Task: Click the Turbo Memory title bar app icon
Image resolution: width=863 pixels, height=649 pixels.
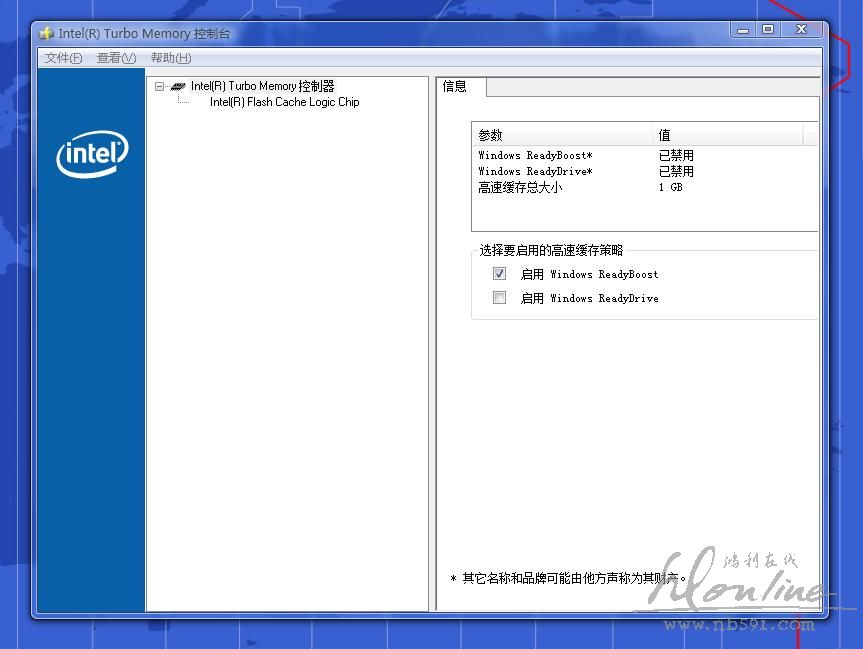Action: click(46, 34)
